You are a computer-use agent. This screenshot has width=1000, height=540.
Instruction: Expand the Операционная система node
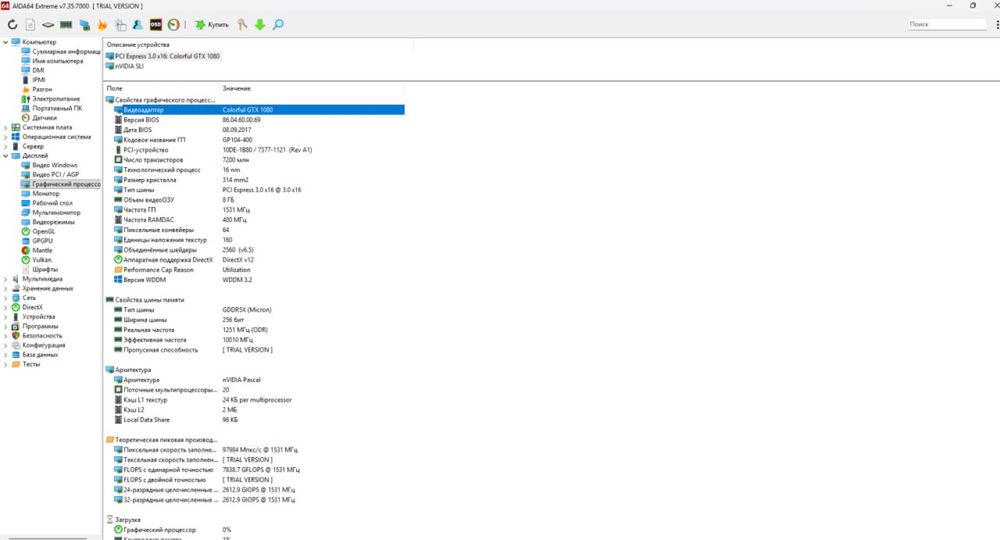click(x=6, y=137)
